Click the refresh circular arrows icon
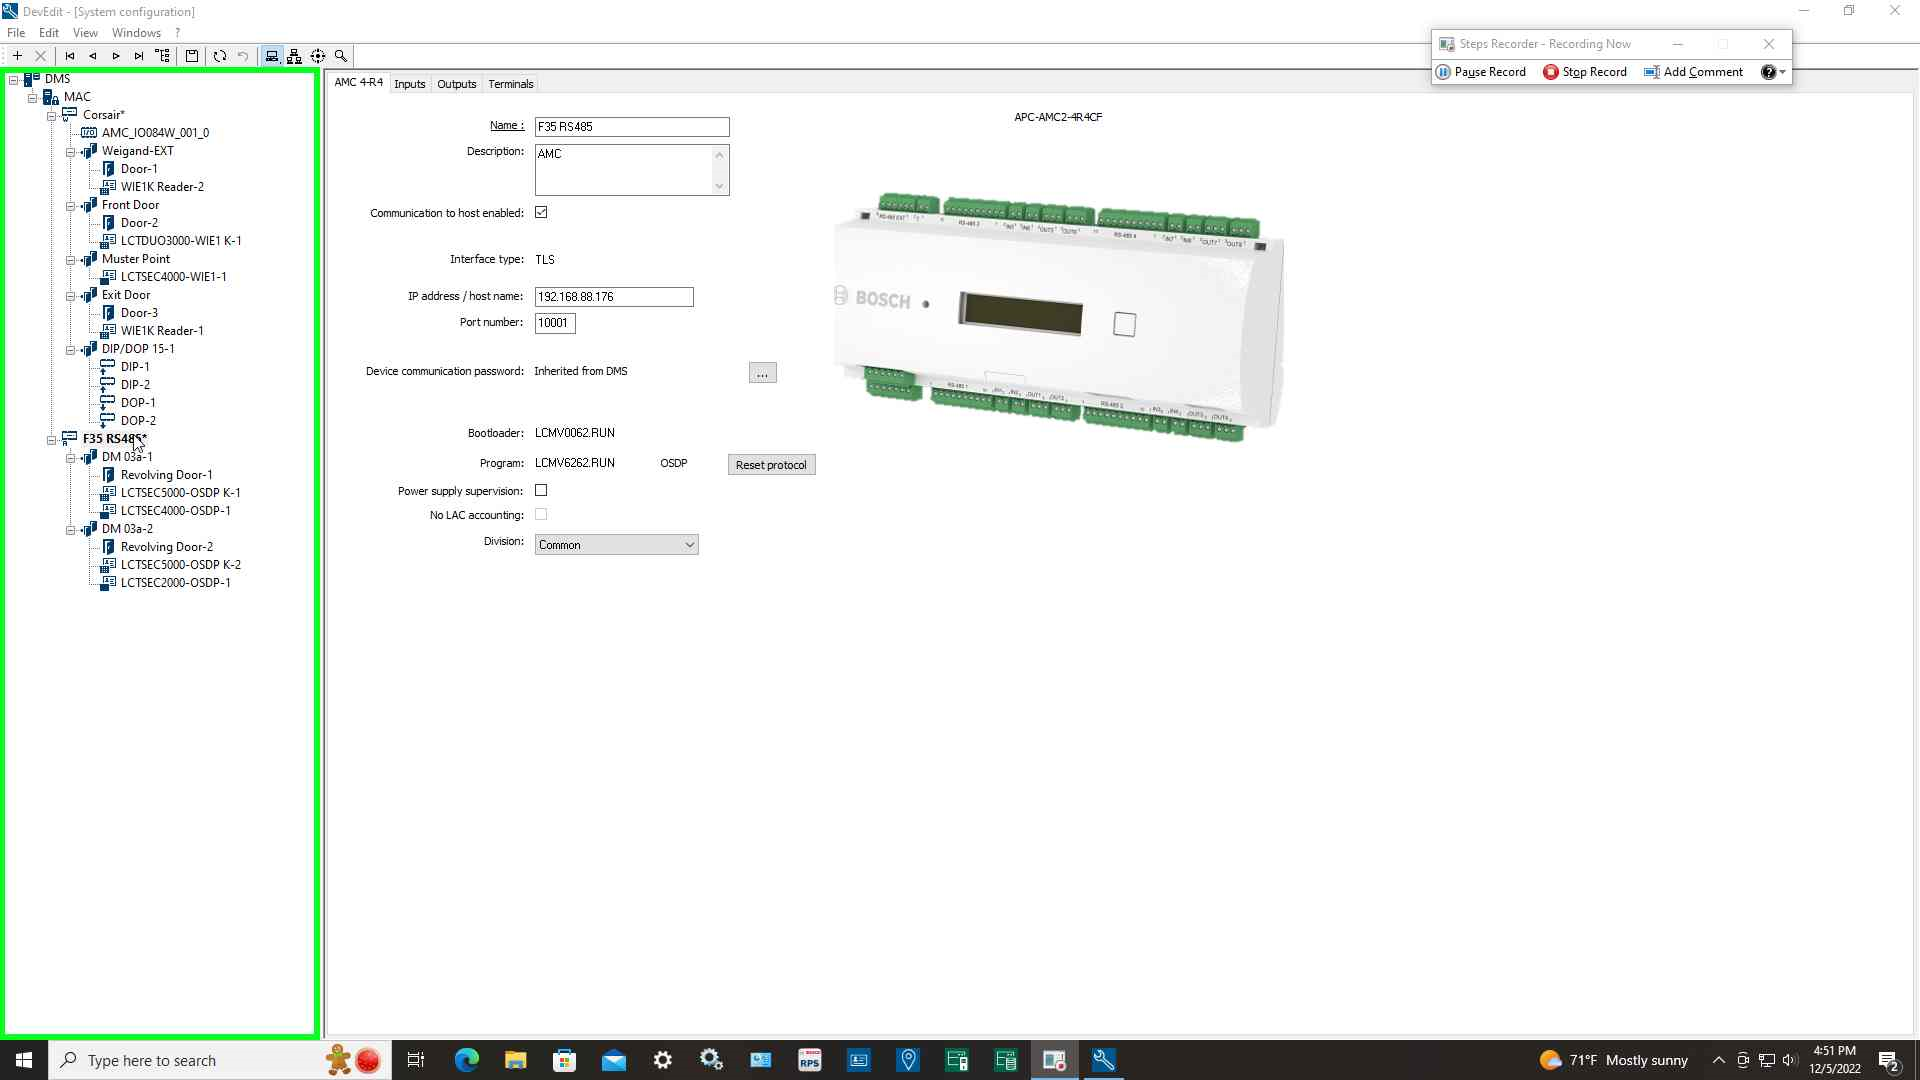1920x1080 pixels. pos(220,56)
